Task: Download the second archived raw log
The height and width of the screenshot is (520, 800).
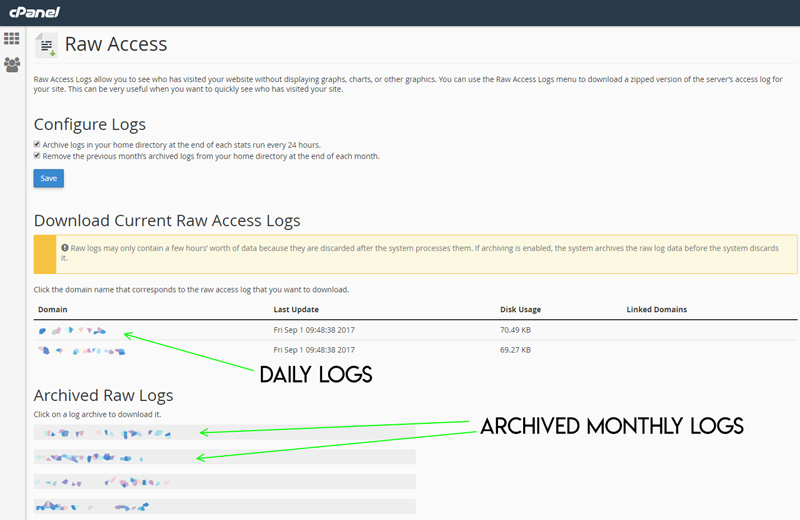Action: tap(90, 457)
